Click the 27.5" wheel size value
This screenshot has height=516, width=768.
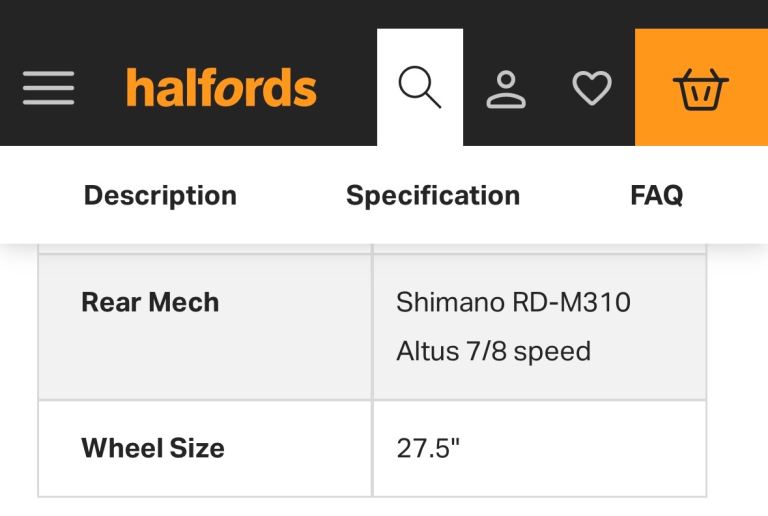[428, 448]
